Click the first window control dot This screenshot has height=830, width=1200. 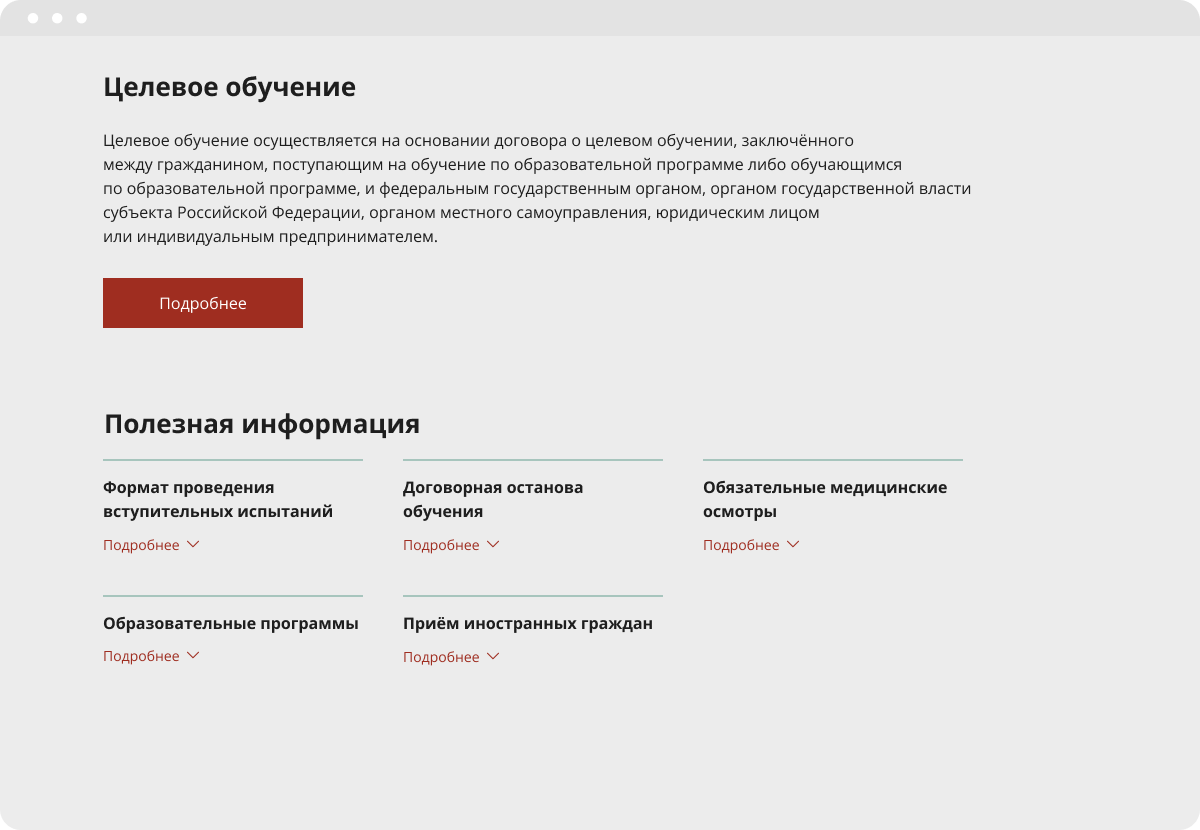pos(33,18)
